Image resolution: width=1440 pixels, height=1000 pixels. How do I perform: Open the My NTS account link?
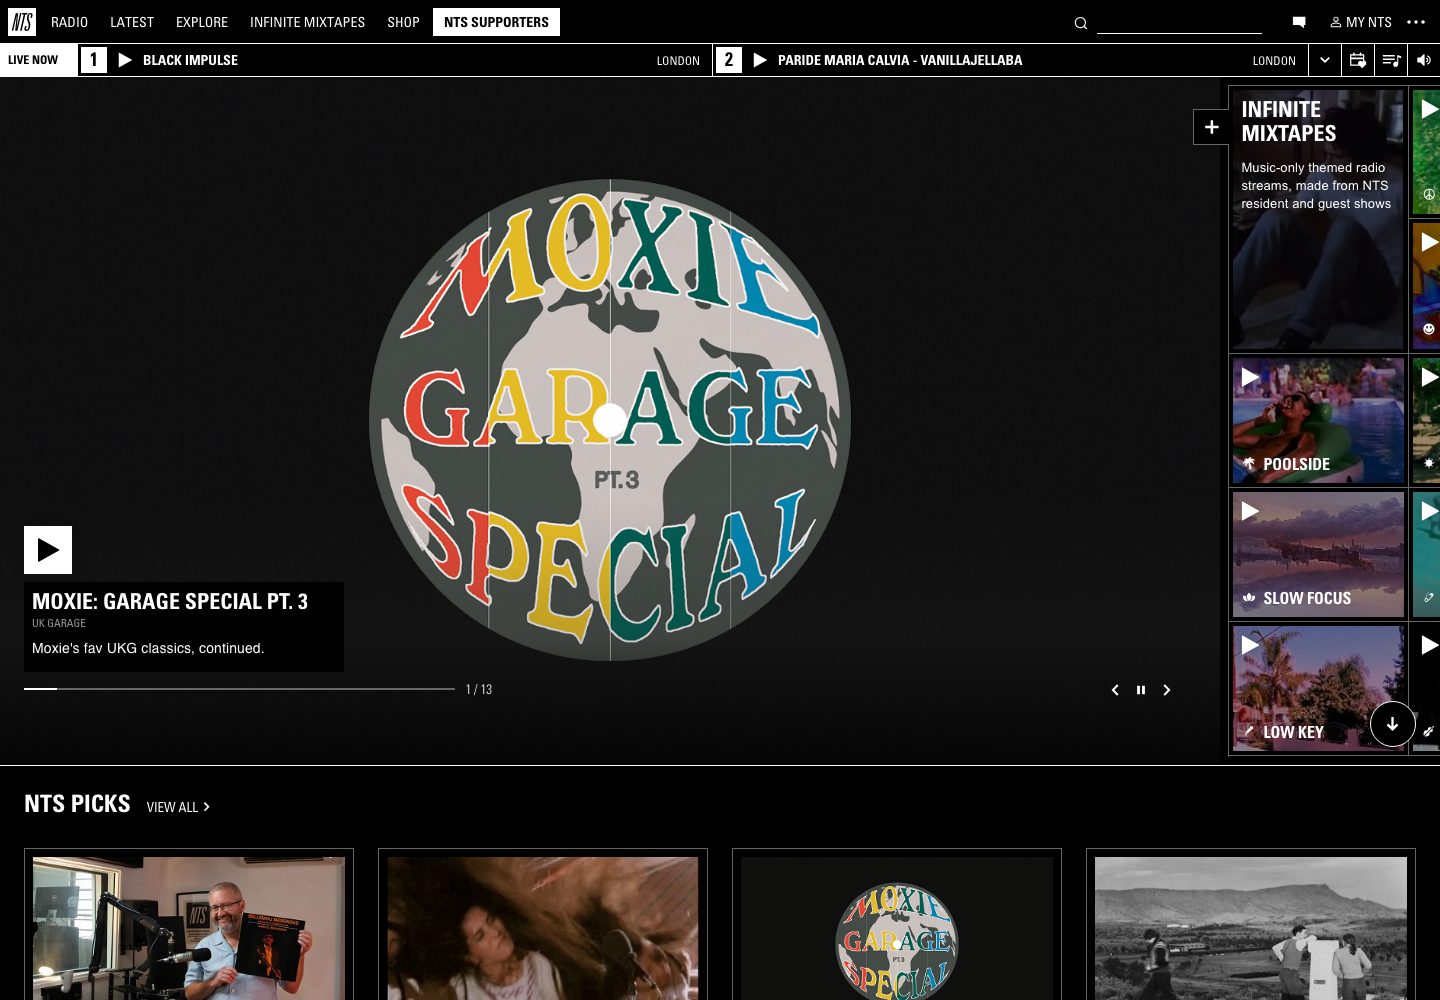pos(1361,22)
